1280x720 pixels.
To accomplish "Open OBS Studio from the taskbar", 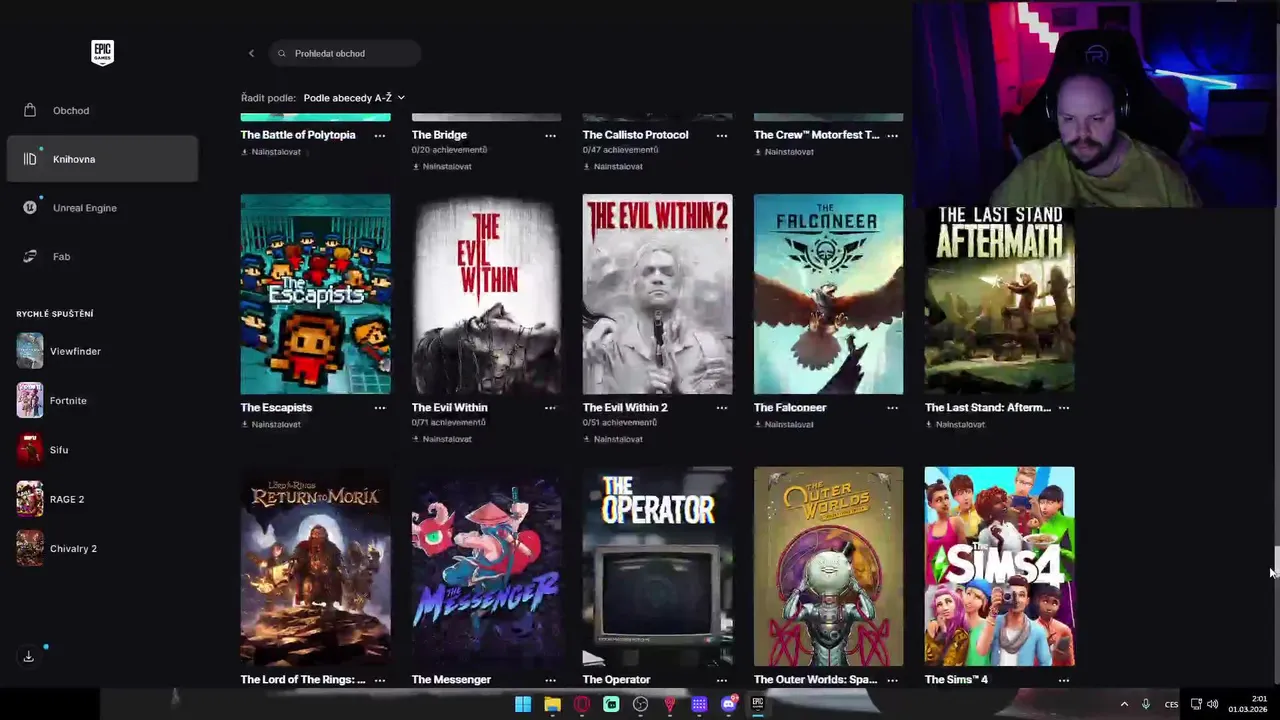I will tap(641, 704).
